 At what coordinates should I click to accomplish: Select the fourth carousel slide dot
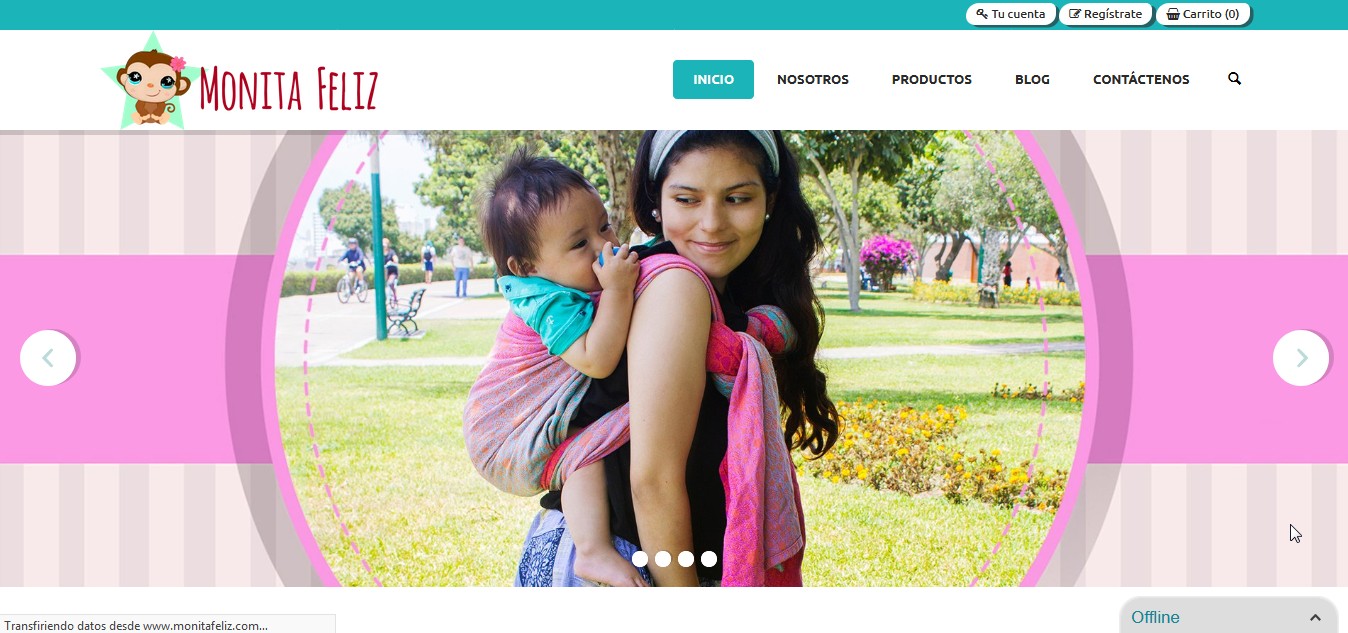tap(709, 559)
